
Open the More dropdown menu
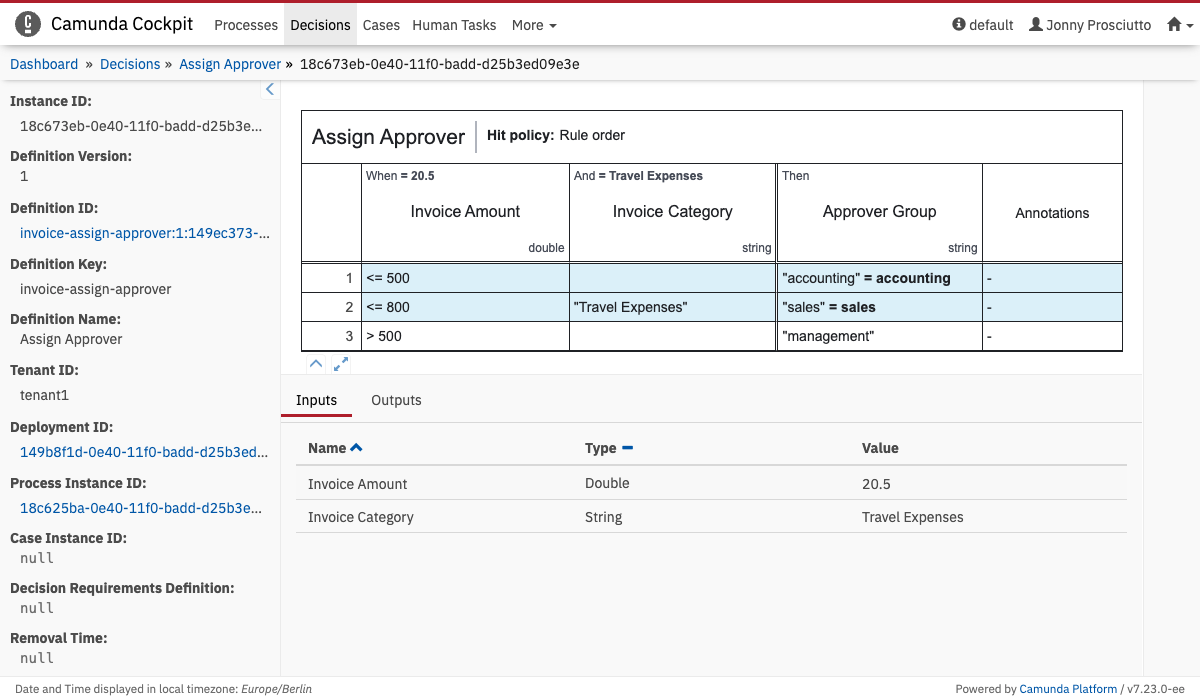[x=534, y=25]
